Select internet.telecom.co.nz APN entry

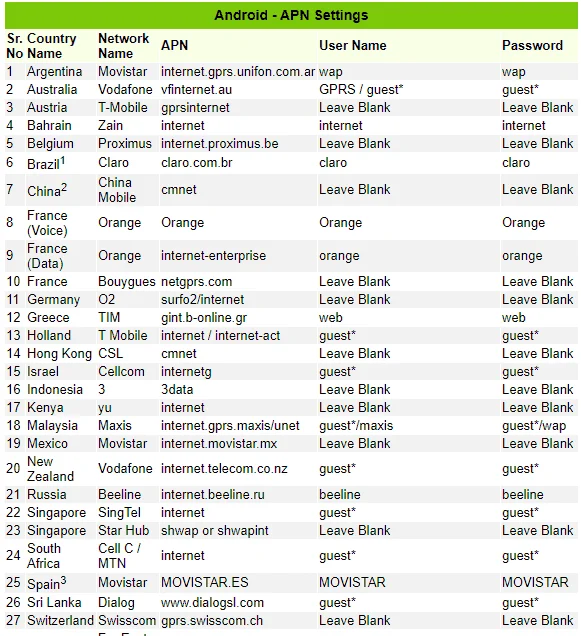click(224, 468)
